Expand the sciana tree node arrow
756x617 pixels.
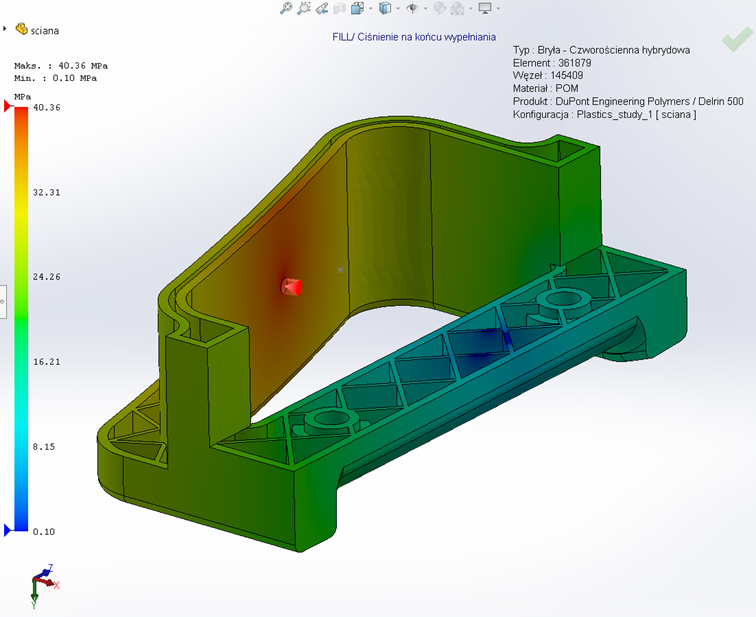pyautogui.click(x=6, y=30)
